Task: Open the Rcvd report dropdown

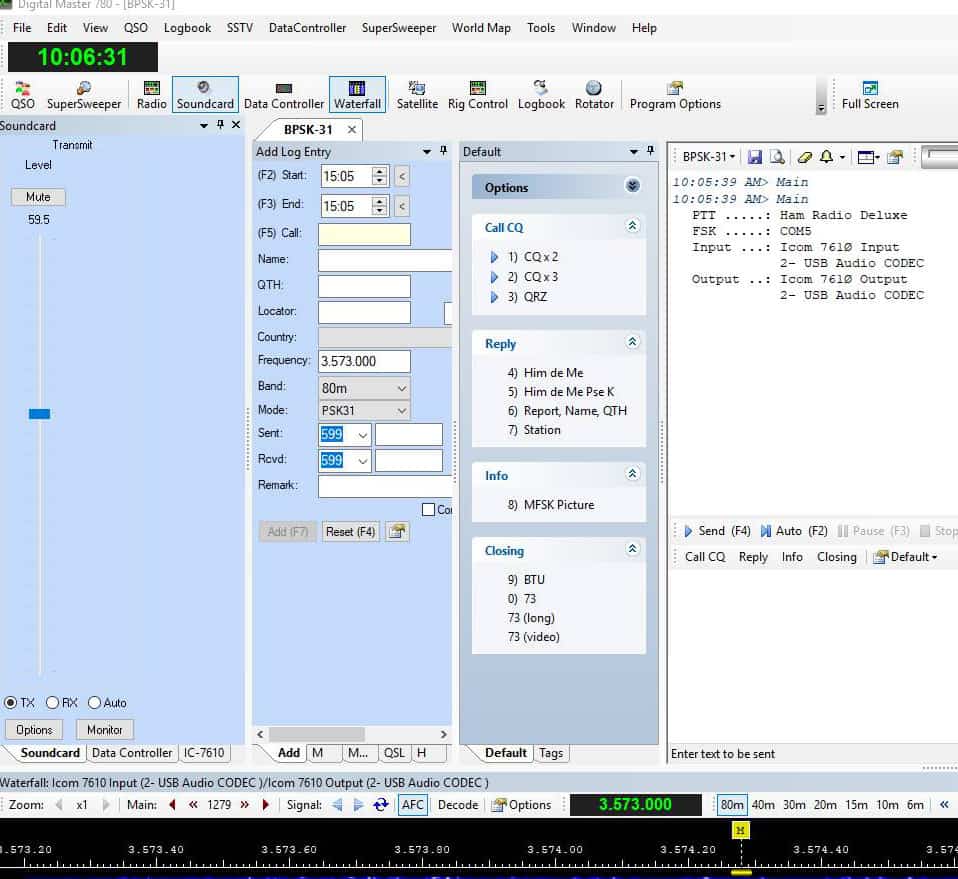Action: (362, 461)
